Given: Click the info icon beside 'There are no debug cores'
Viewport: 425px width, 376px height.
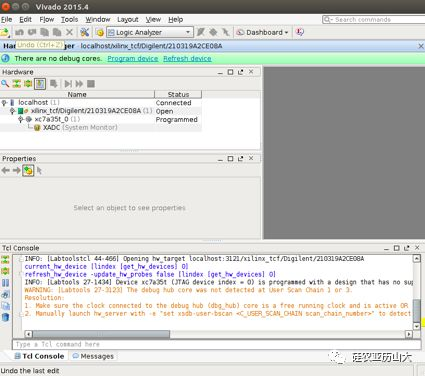Looking at the screenshot, I should (x=5, y=59).
